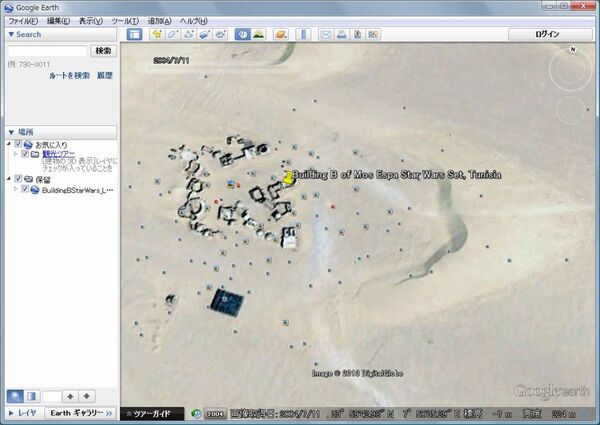Click the Email envelope icon
The height and width of the screenshot is (425, 600).
[x=325, y=34]
